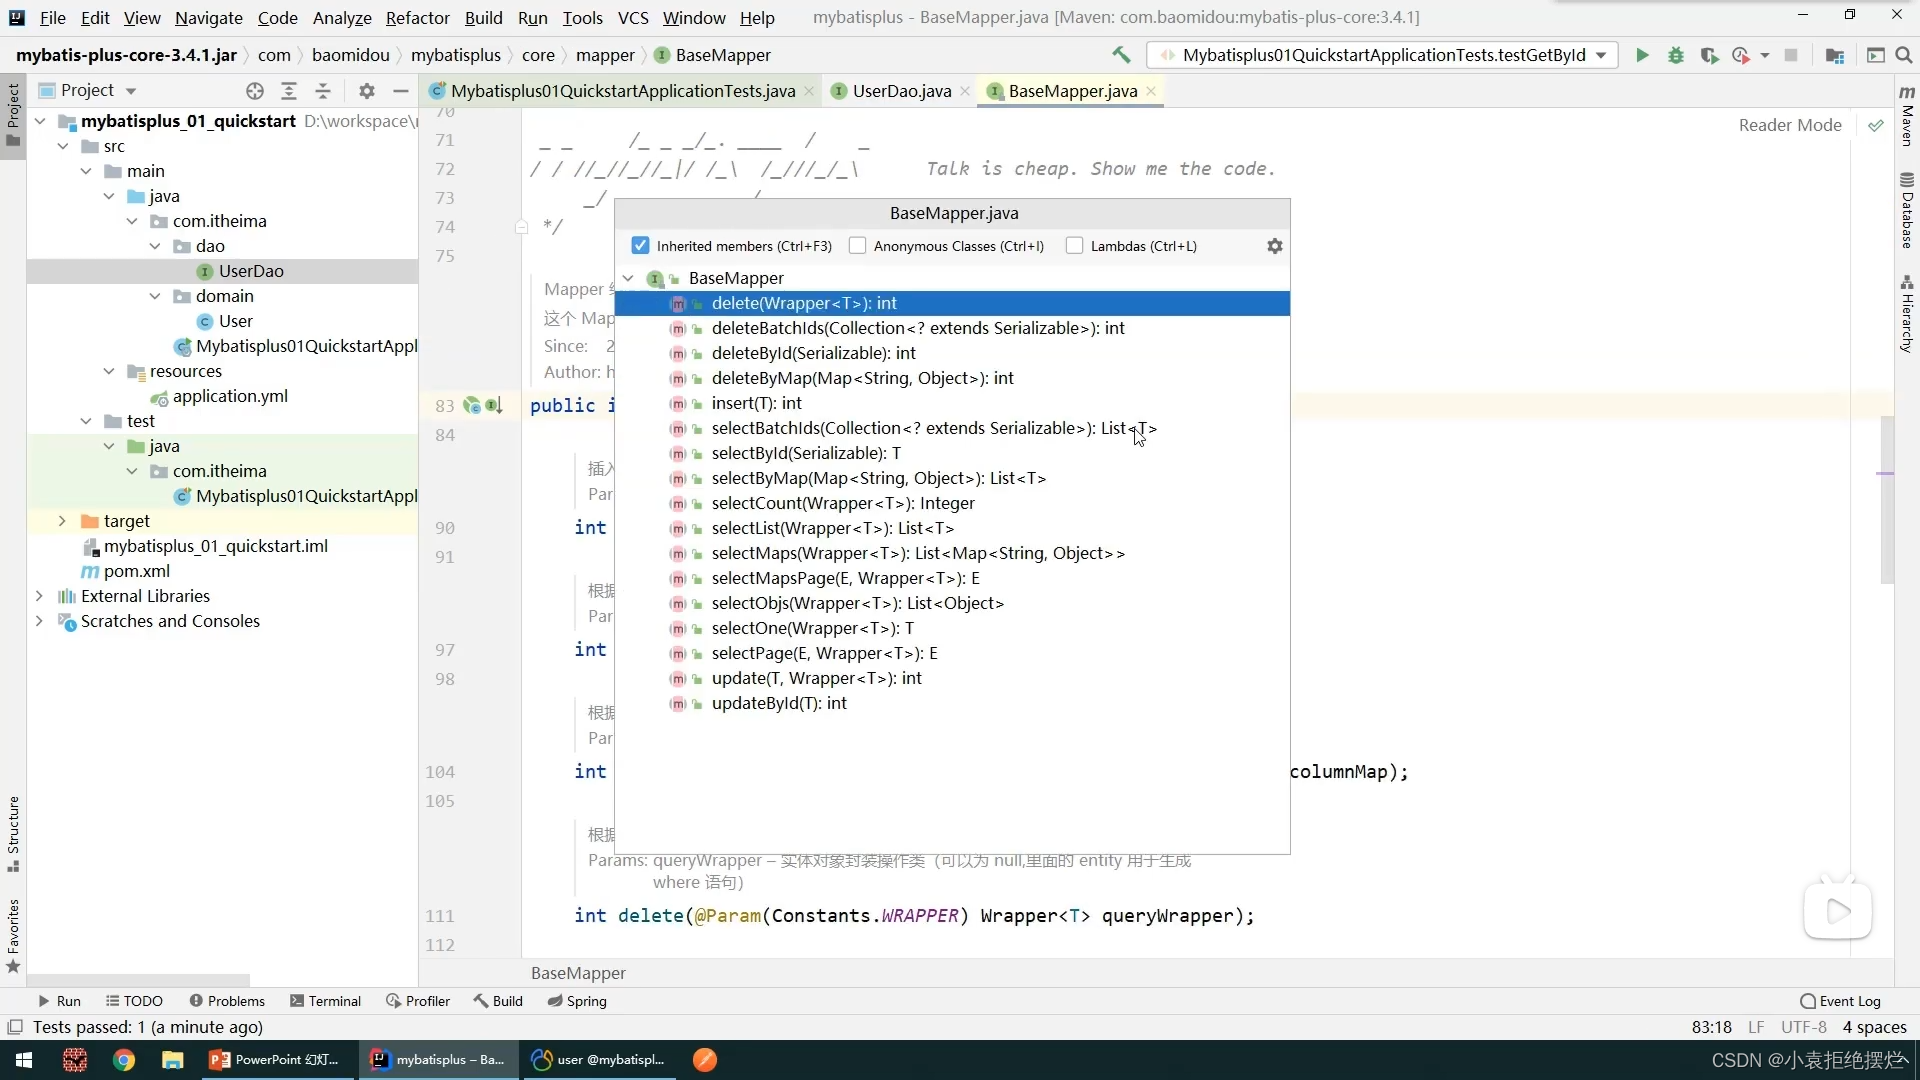Start debugging with the bug icon
Screen dimensions: 1920x1080
pyautogui.click(x=1676, y=55)
